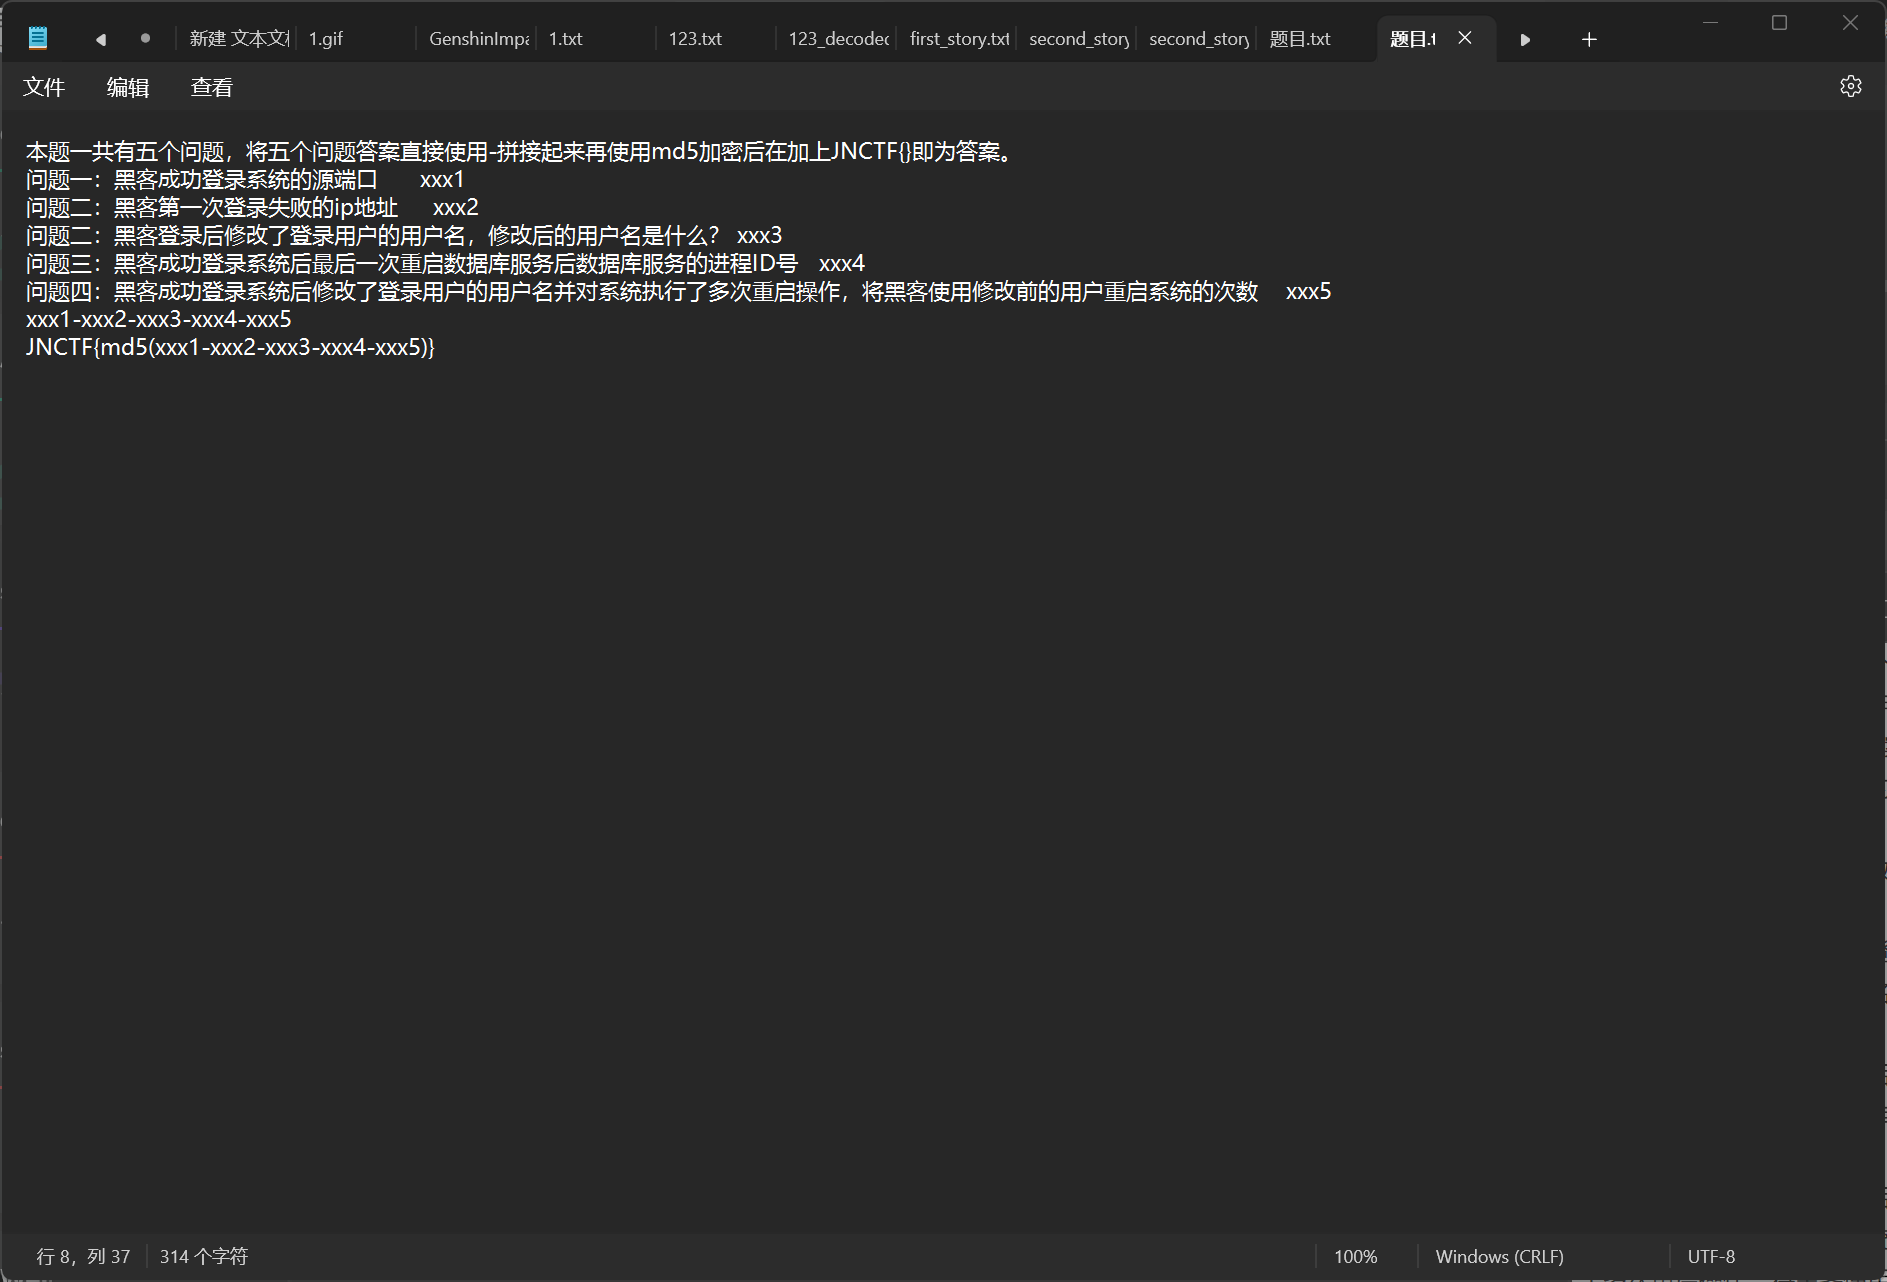
Task: Switch to the first_story.txt tab
Action: (x=957, y=39)
